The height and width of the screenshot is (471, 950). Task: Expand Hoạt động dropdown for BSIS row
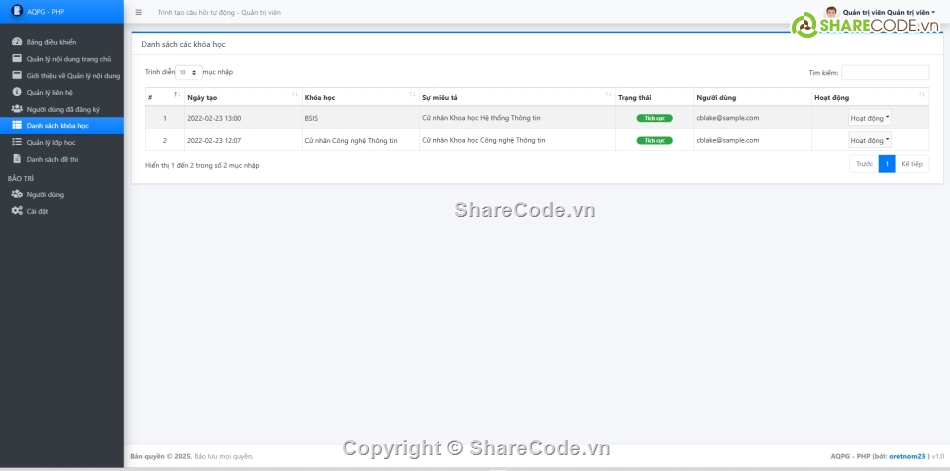click(x=870, y=118)
